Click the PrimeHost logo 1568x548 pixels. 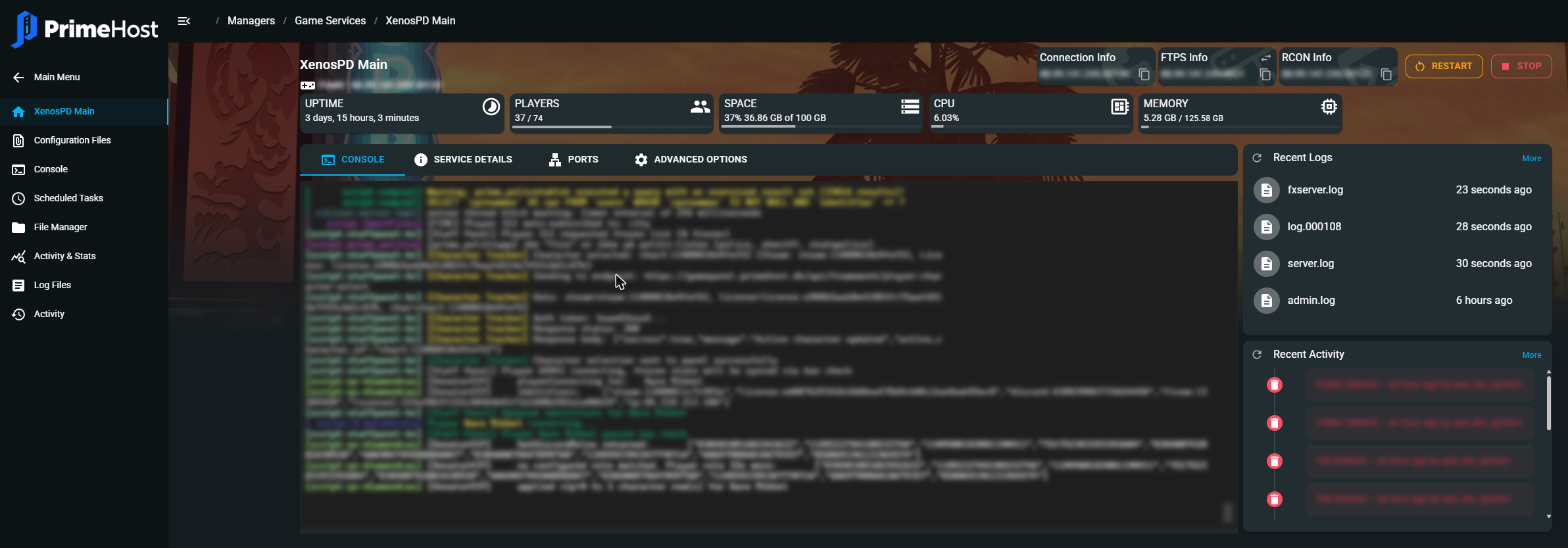85,29
